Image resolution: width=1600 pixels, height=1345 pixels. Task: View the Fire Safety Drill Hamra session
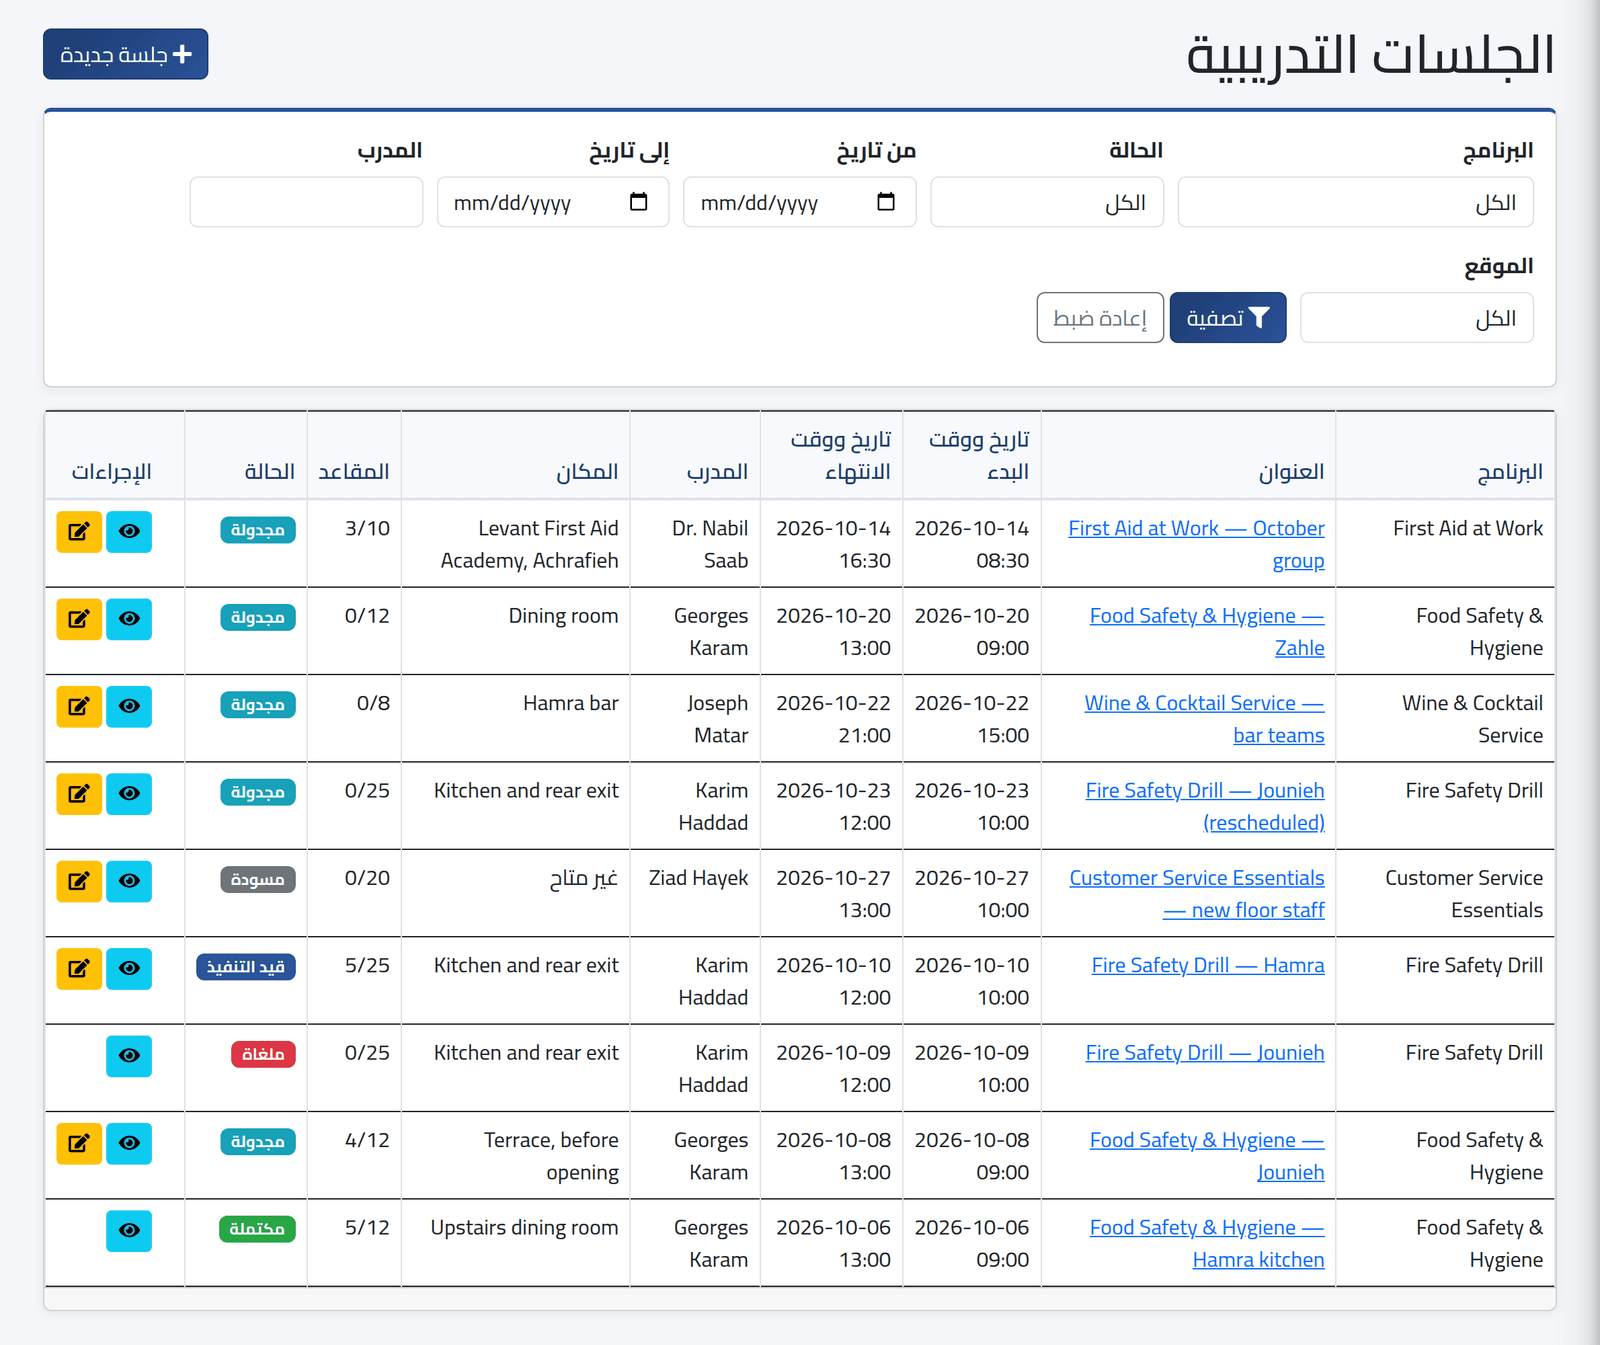[129, 968]
